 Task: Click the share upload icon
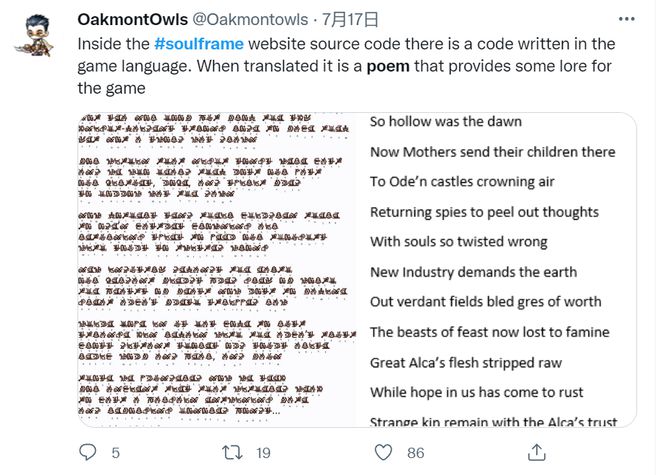pos(536,452)
